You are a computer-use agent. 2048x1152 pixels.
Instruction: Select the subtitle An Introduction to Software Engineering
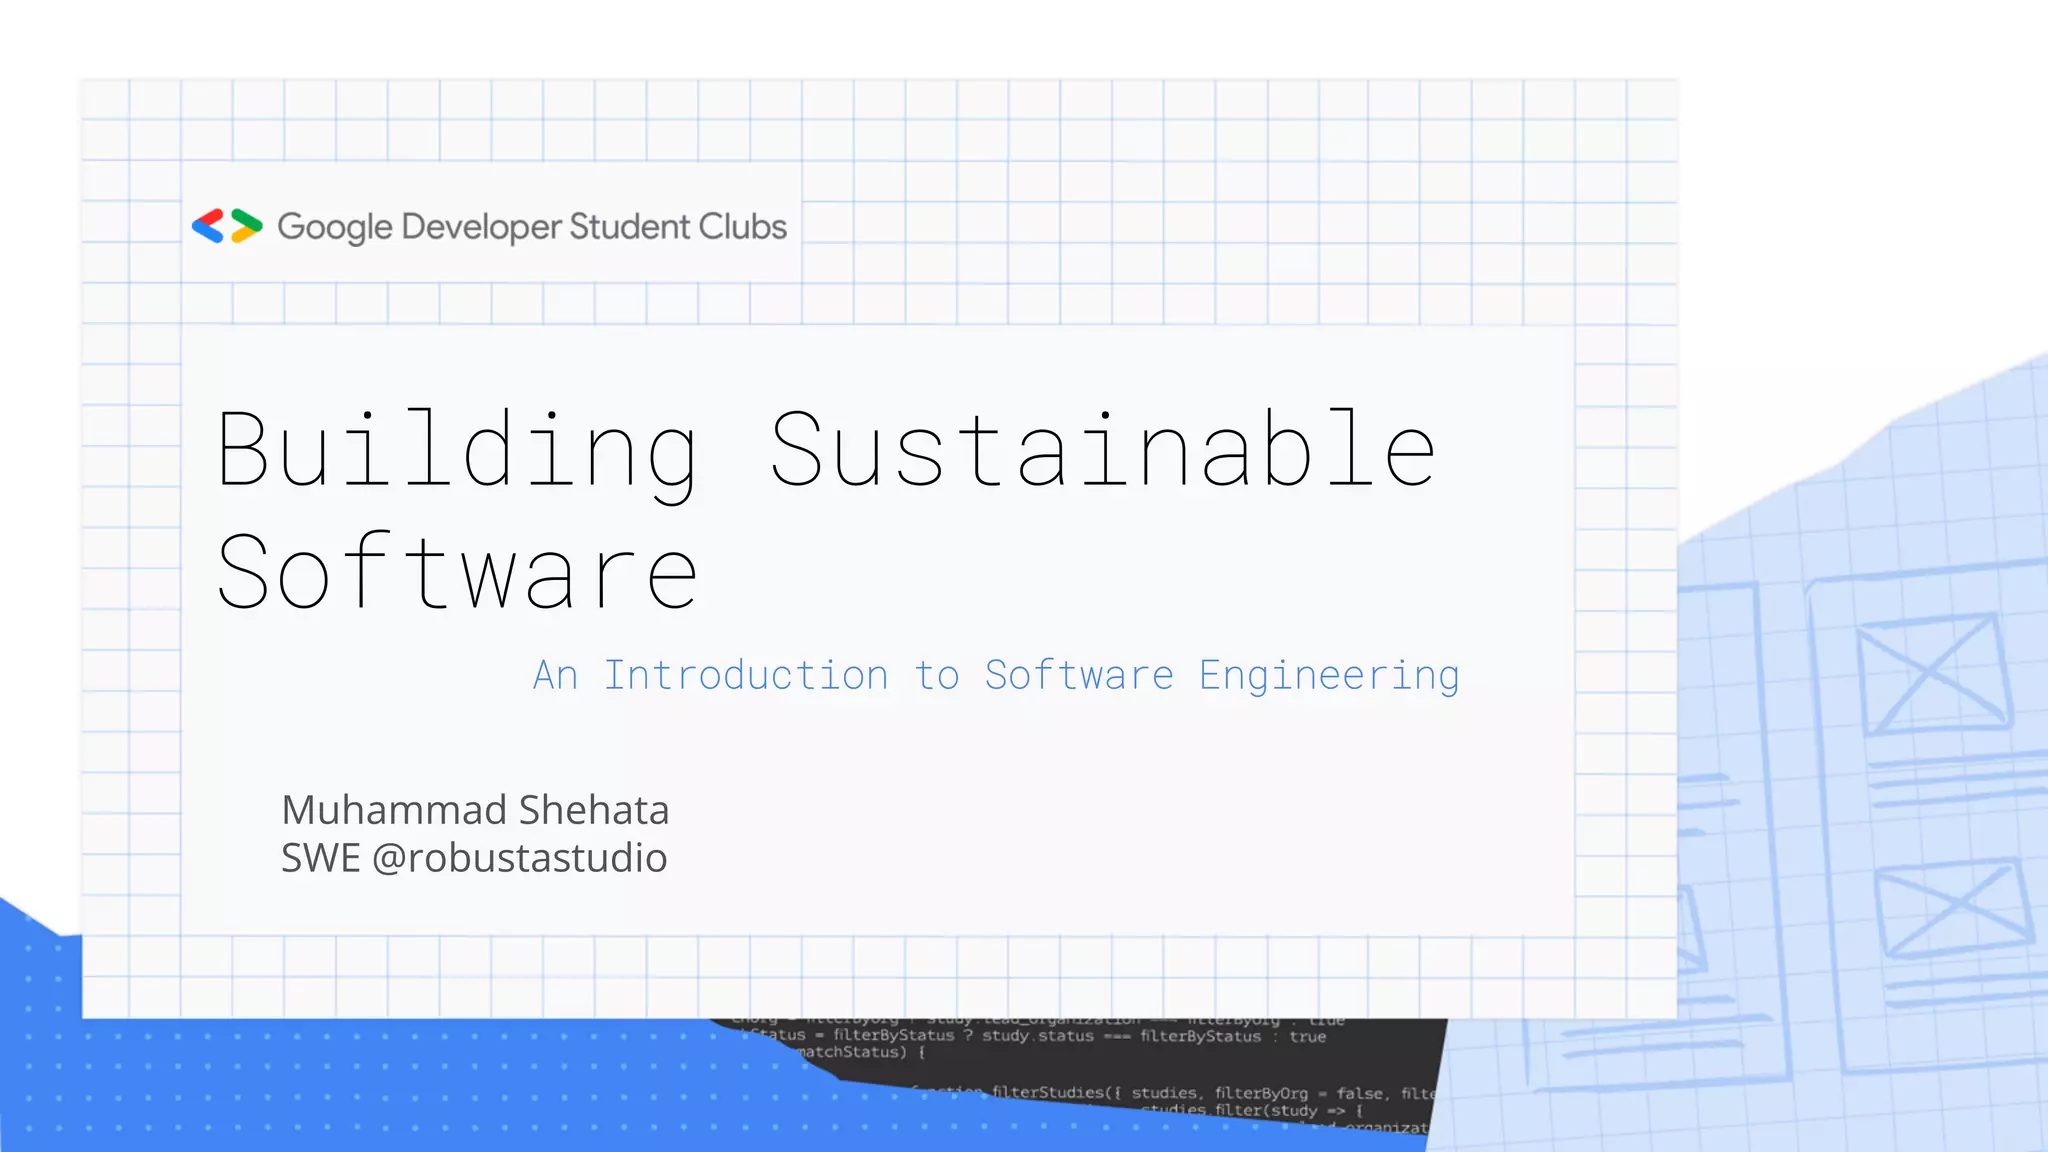click(x=996, y=676)
